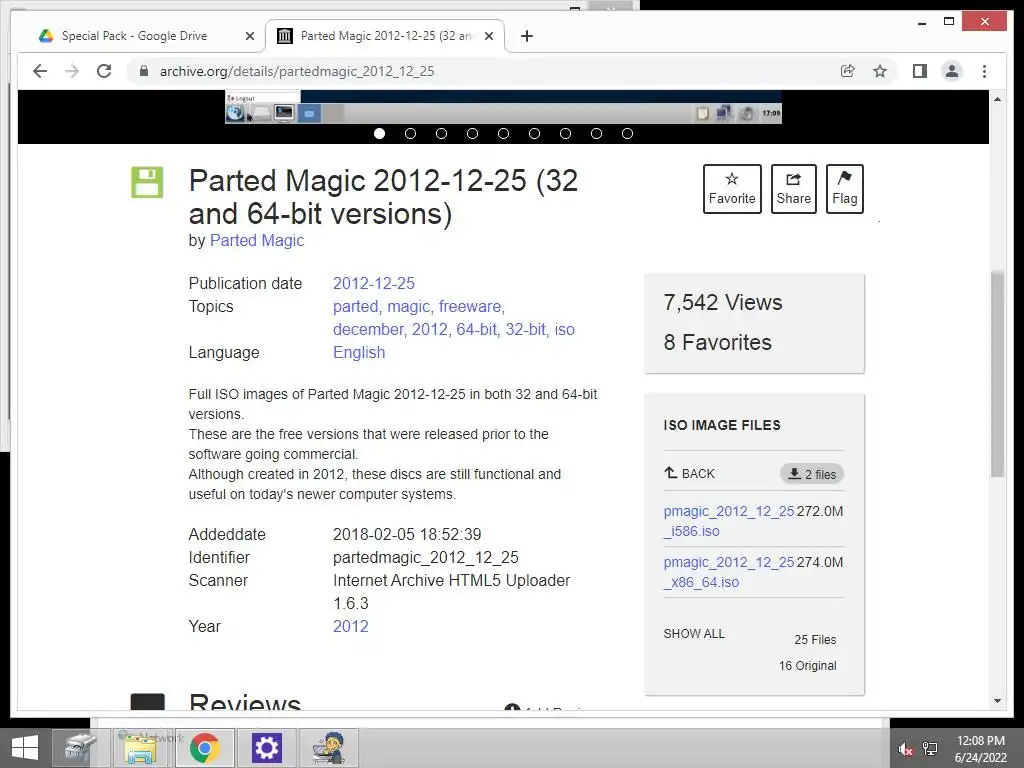Open the 'freeware' topic link

[470, 306]
